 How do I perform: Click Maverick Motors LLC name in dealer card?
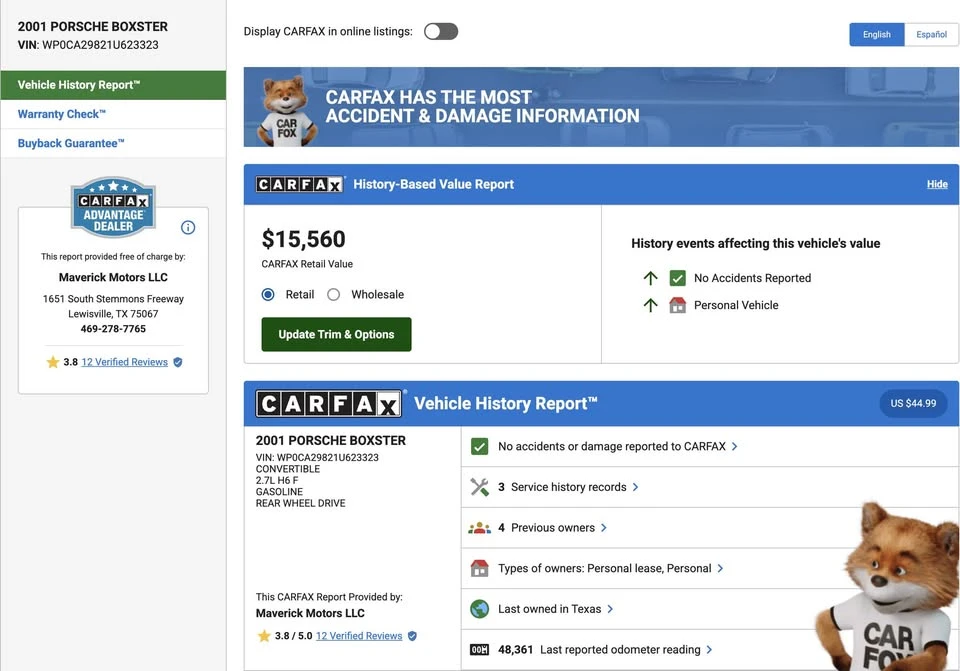pyautogui.click(x=113, y=277)
